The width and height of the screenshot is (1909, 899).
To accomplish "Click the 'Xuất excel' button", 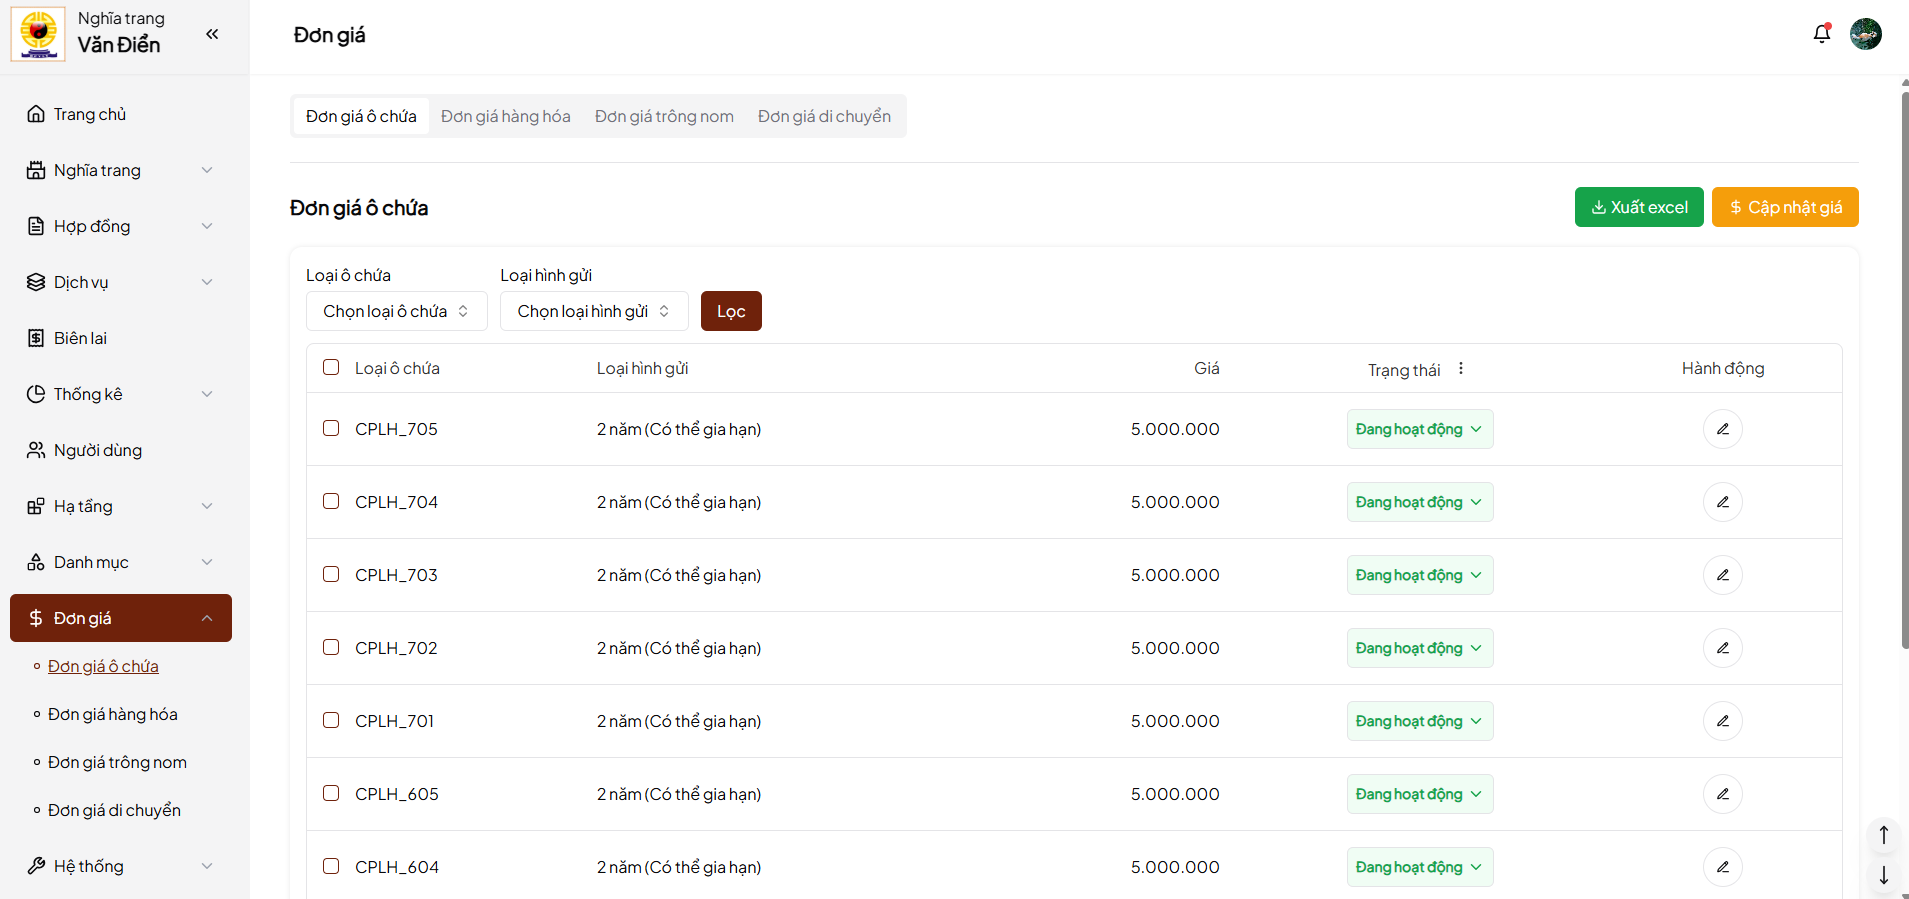I will pyautogui.click(x=1638, y=207).
